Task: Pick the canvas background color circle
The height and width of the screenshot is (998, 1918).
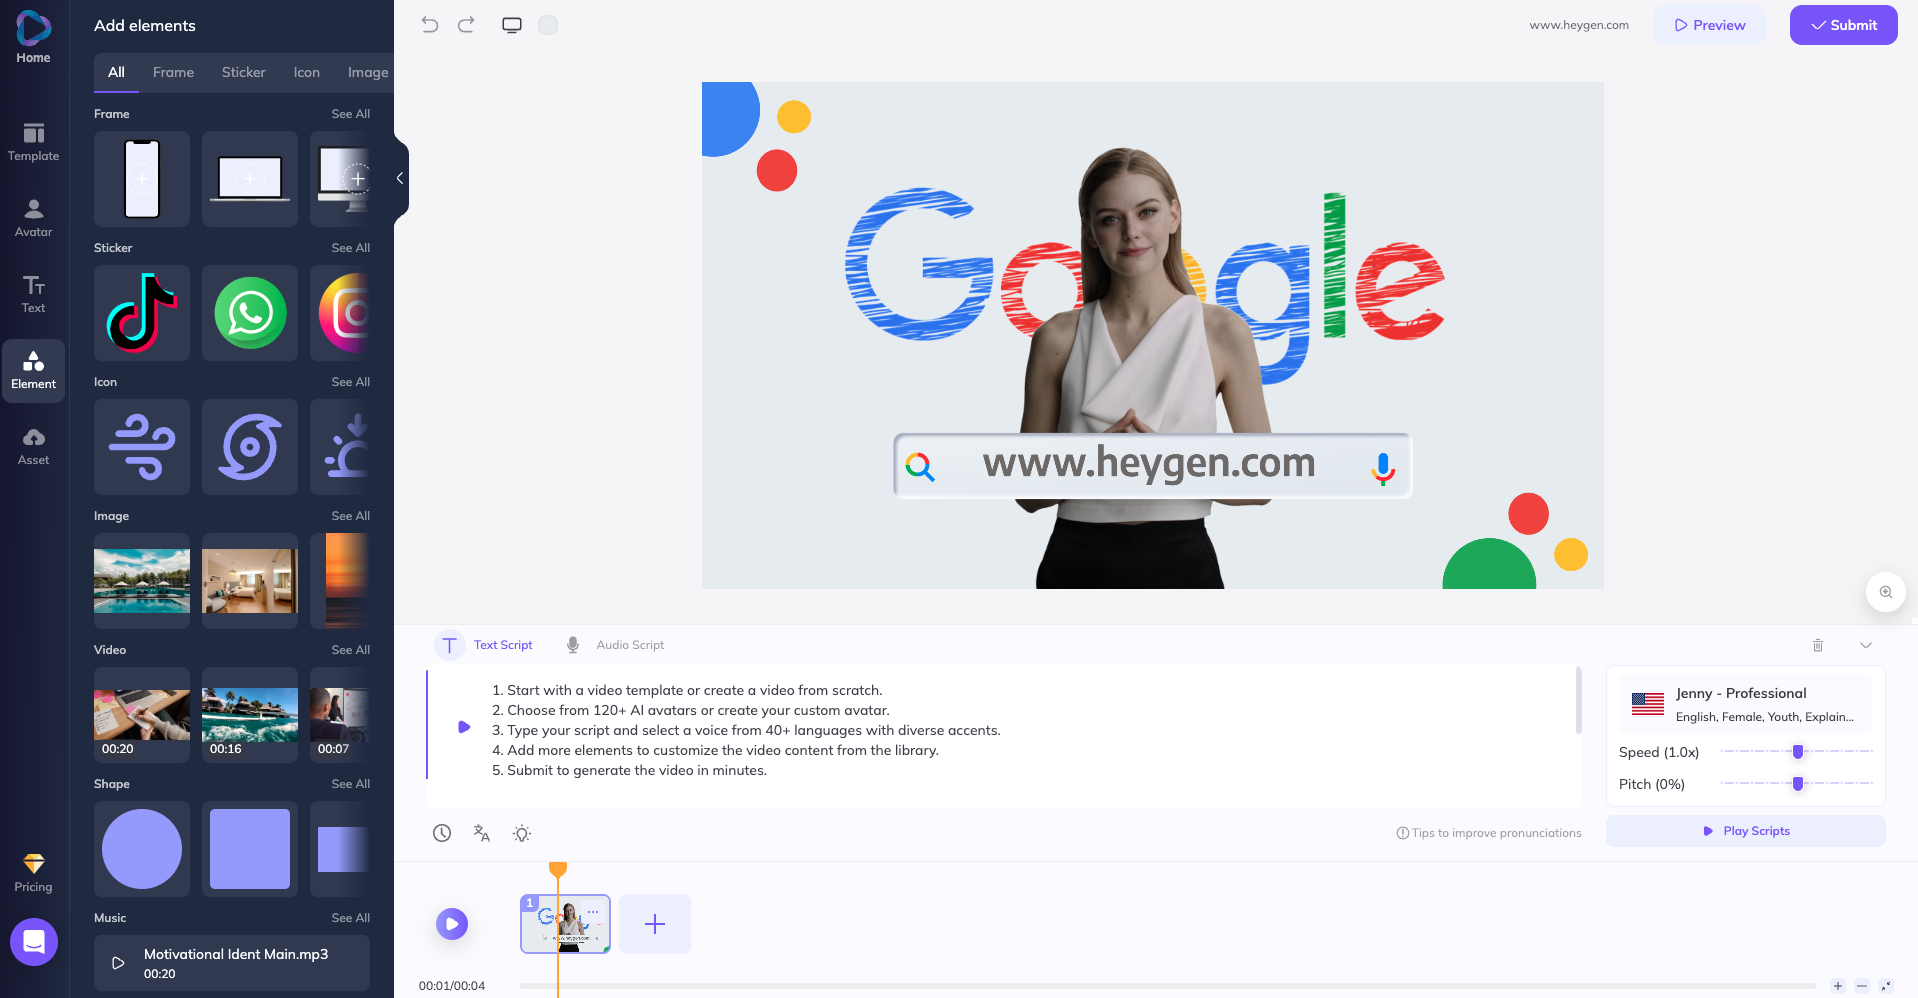Action: coord(548,25)
